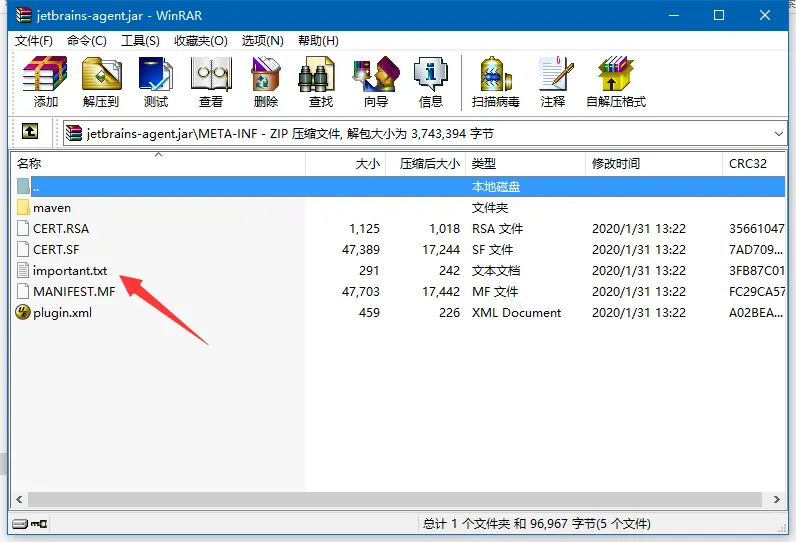This screenshot has height=542, width=796.
Task: Click the CERT.SF file icon
Action: 23,249
